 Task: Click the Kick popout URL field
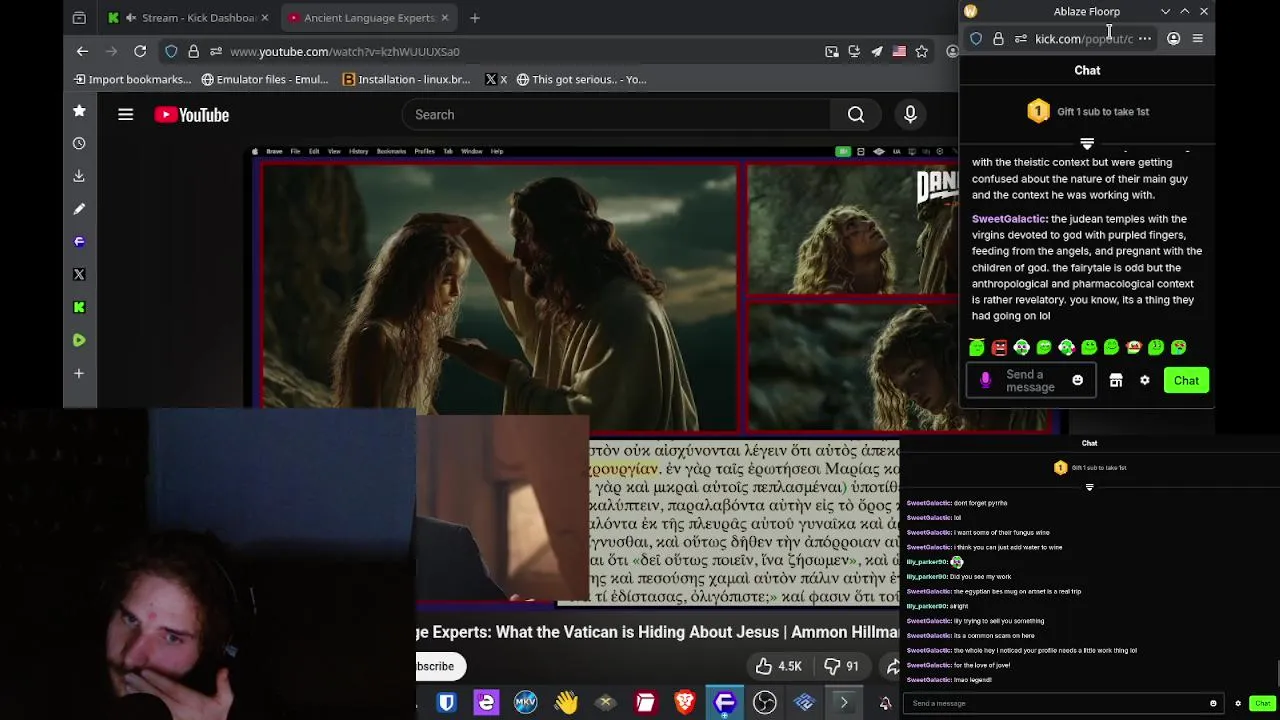click(1083, 39)
